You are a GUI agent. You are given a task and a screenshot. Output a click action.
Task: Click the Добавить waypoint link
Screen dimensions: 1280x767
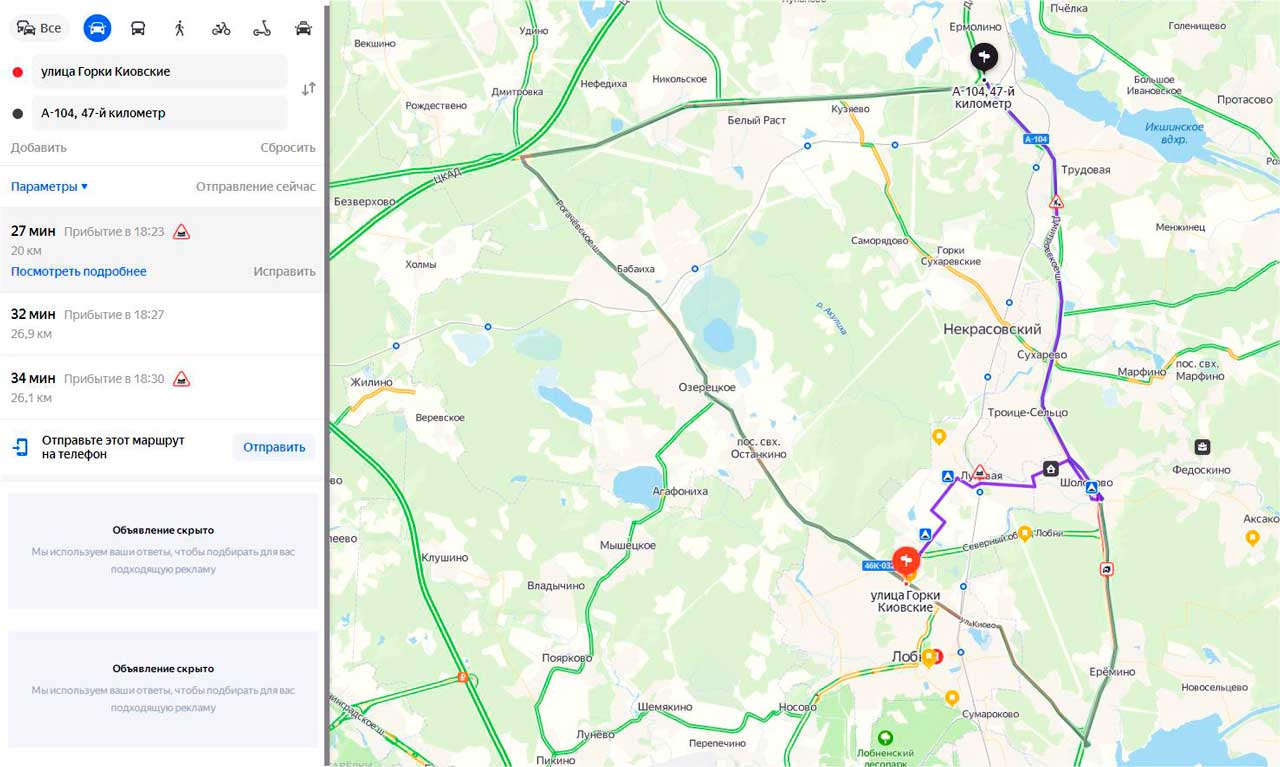[x=39, y=148]
